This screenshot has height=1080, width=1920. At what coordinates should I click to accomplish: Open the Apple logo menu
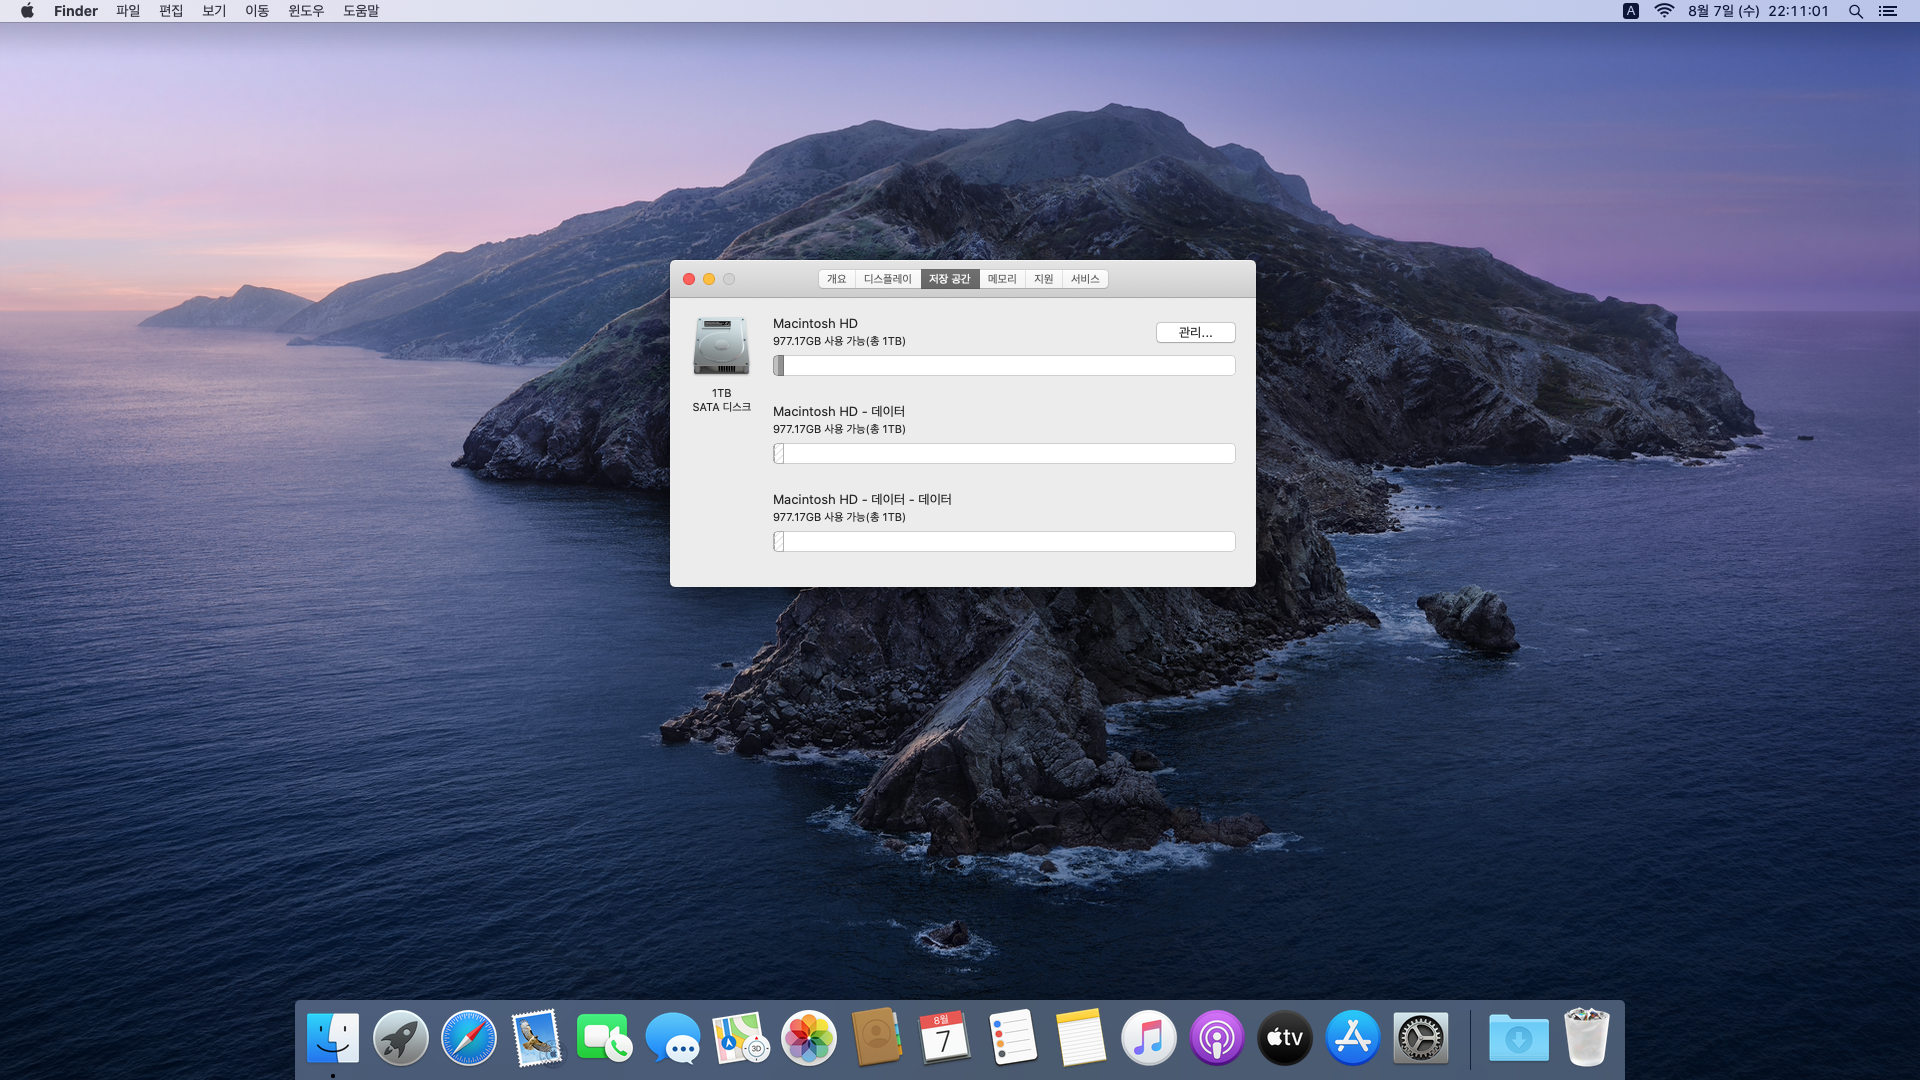tap(27, 11)
